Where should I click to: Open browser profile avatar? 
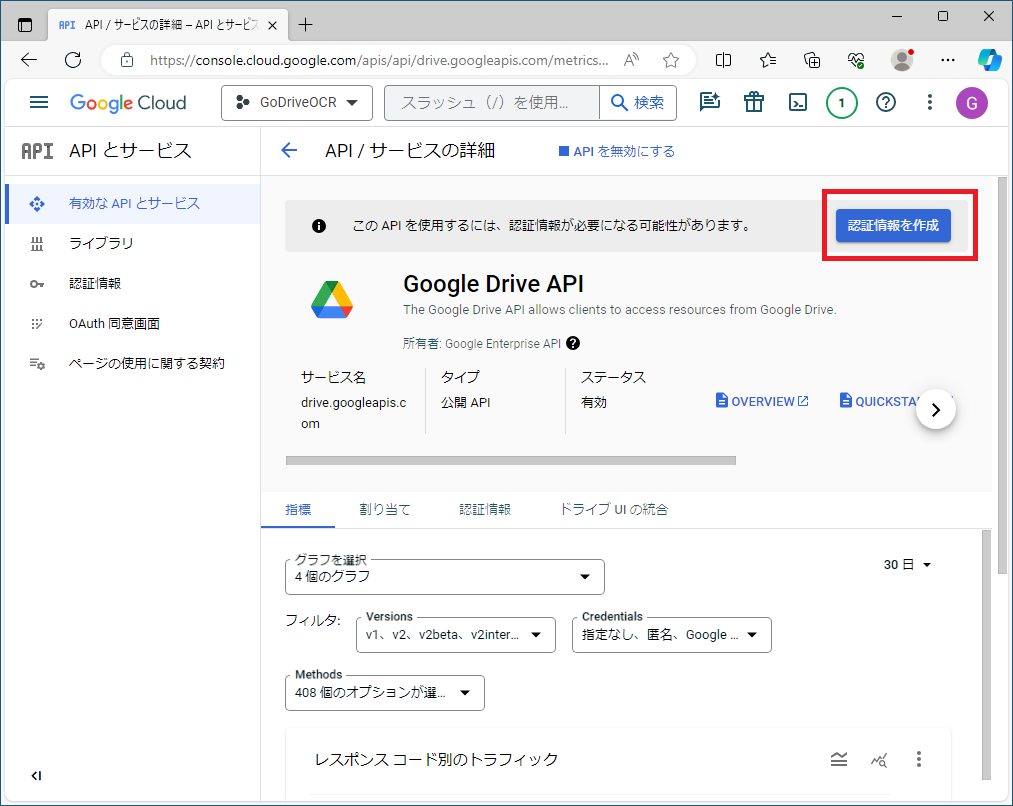[902, 60]
